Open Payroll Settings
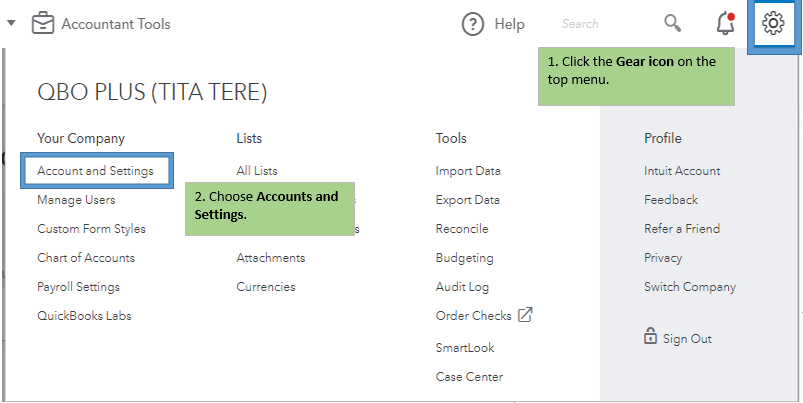 [x=78, y=287]
